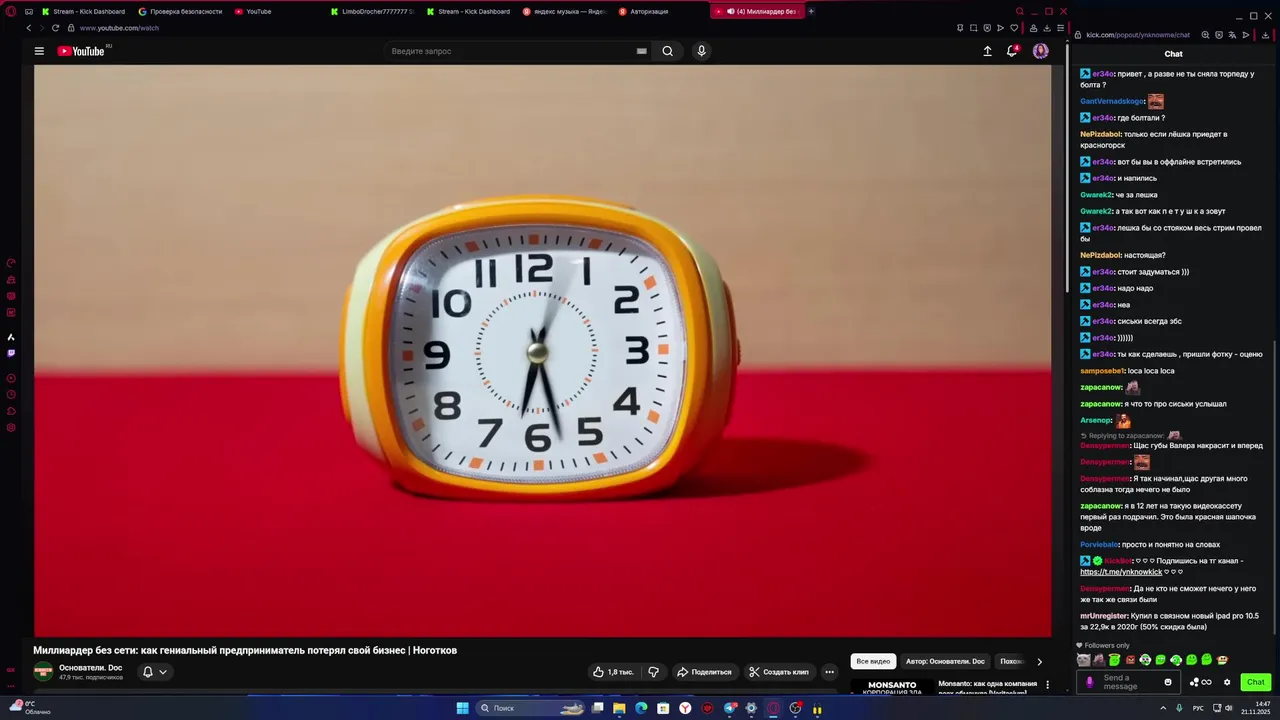Expand subscription bell notification dropdown
1280x720 pixels.
point(154,672)
